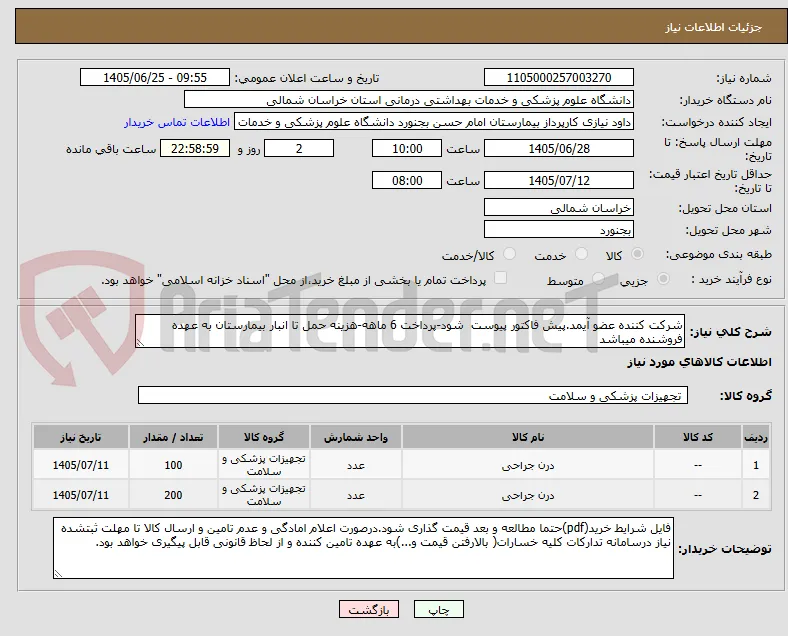Click the resize handle of buyer notes box
The height and width of the screenshot is (636, 788).
coord(58,573)
